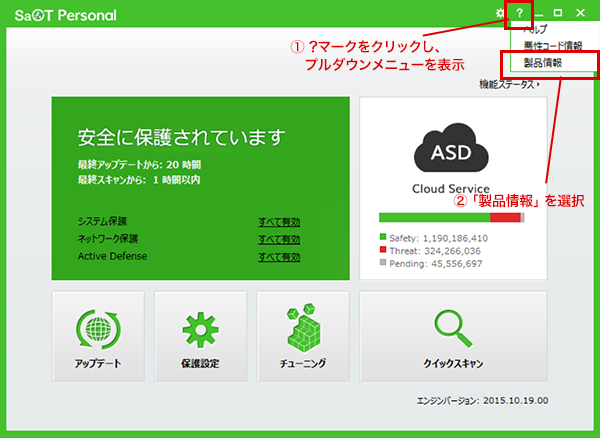The width and height of the screenshot is (600, 438).
Task: Click the システム保護 label
Action: pos(102,221)
